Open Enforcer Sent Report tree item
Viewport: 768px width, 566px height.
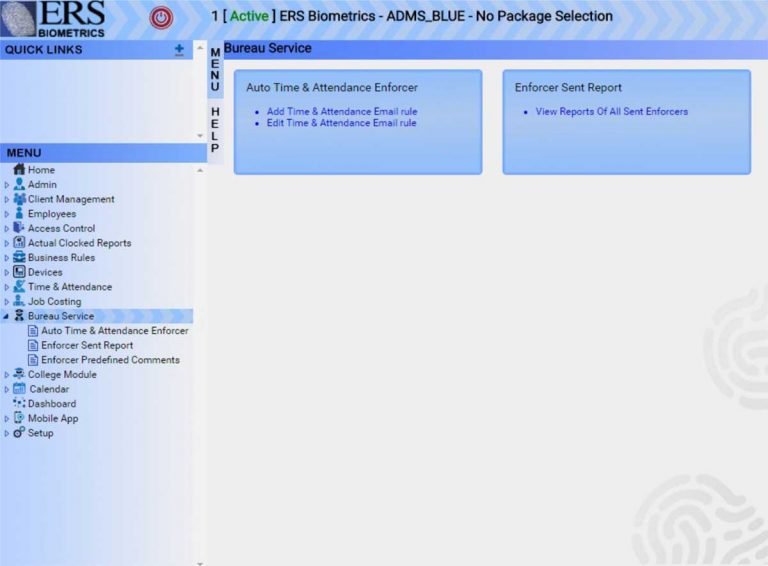point(87,346)
